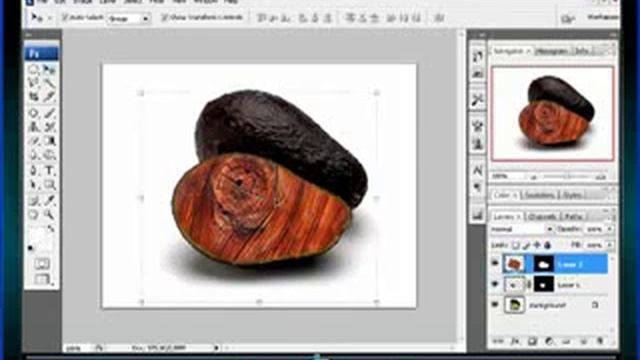Toggle Lock transparent pixels
640x360 pixels.
coord(516,245)
